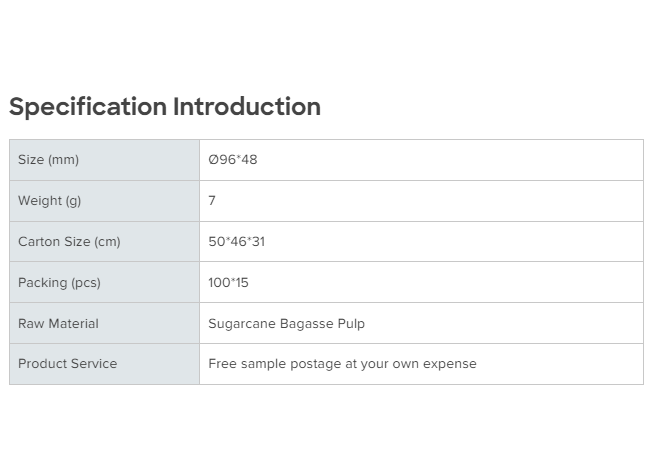Click the Specification Introduction heading
The height and width of the screenshot is (470, 668).
tap(165, 107)
